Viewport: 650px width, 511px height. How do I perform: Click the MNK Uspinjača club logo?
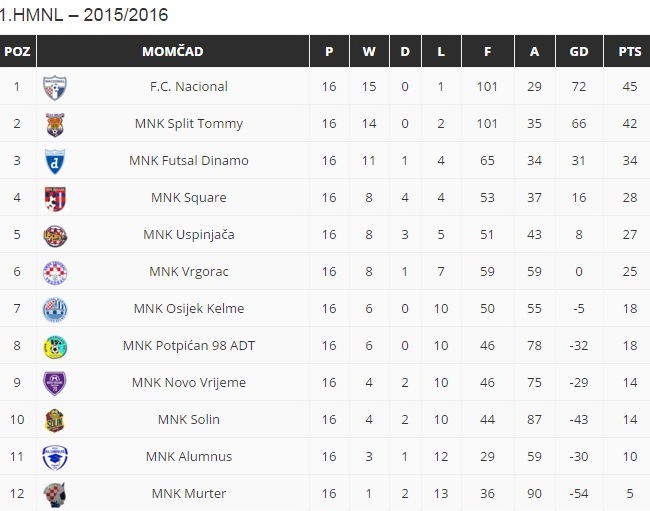click(x=55, y=235)
